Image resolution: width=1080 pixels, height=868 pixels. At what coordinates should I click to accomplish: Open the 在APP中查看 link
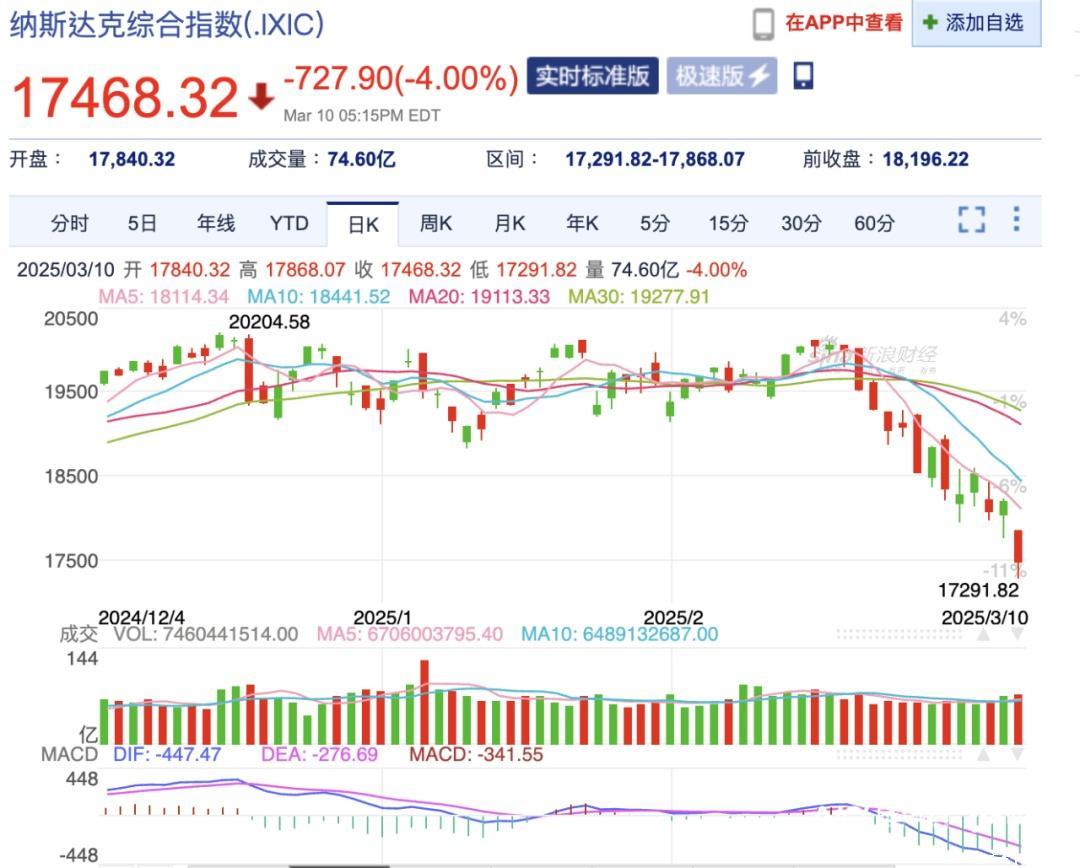click(x=843, y=23)
